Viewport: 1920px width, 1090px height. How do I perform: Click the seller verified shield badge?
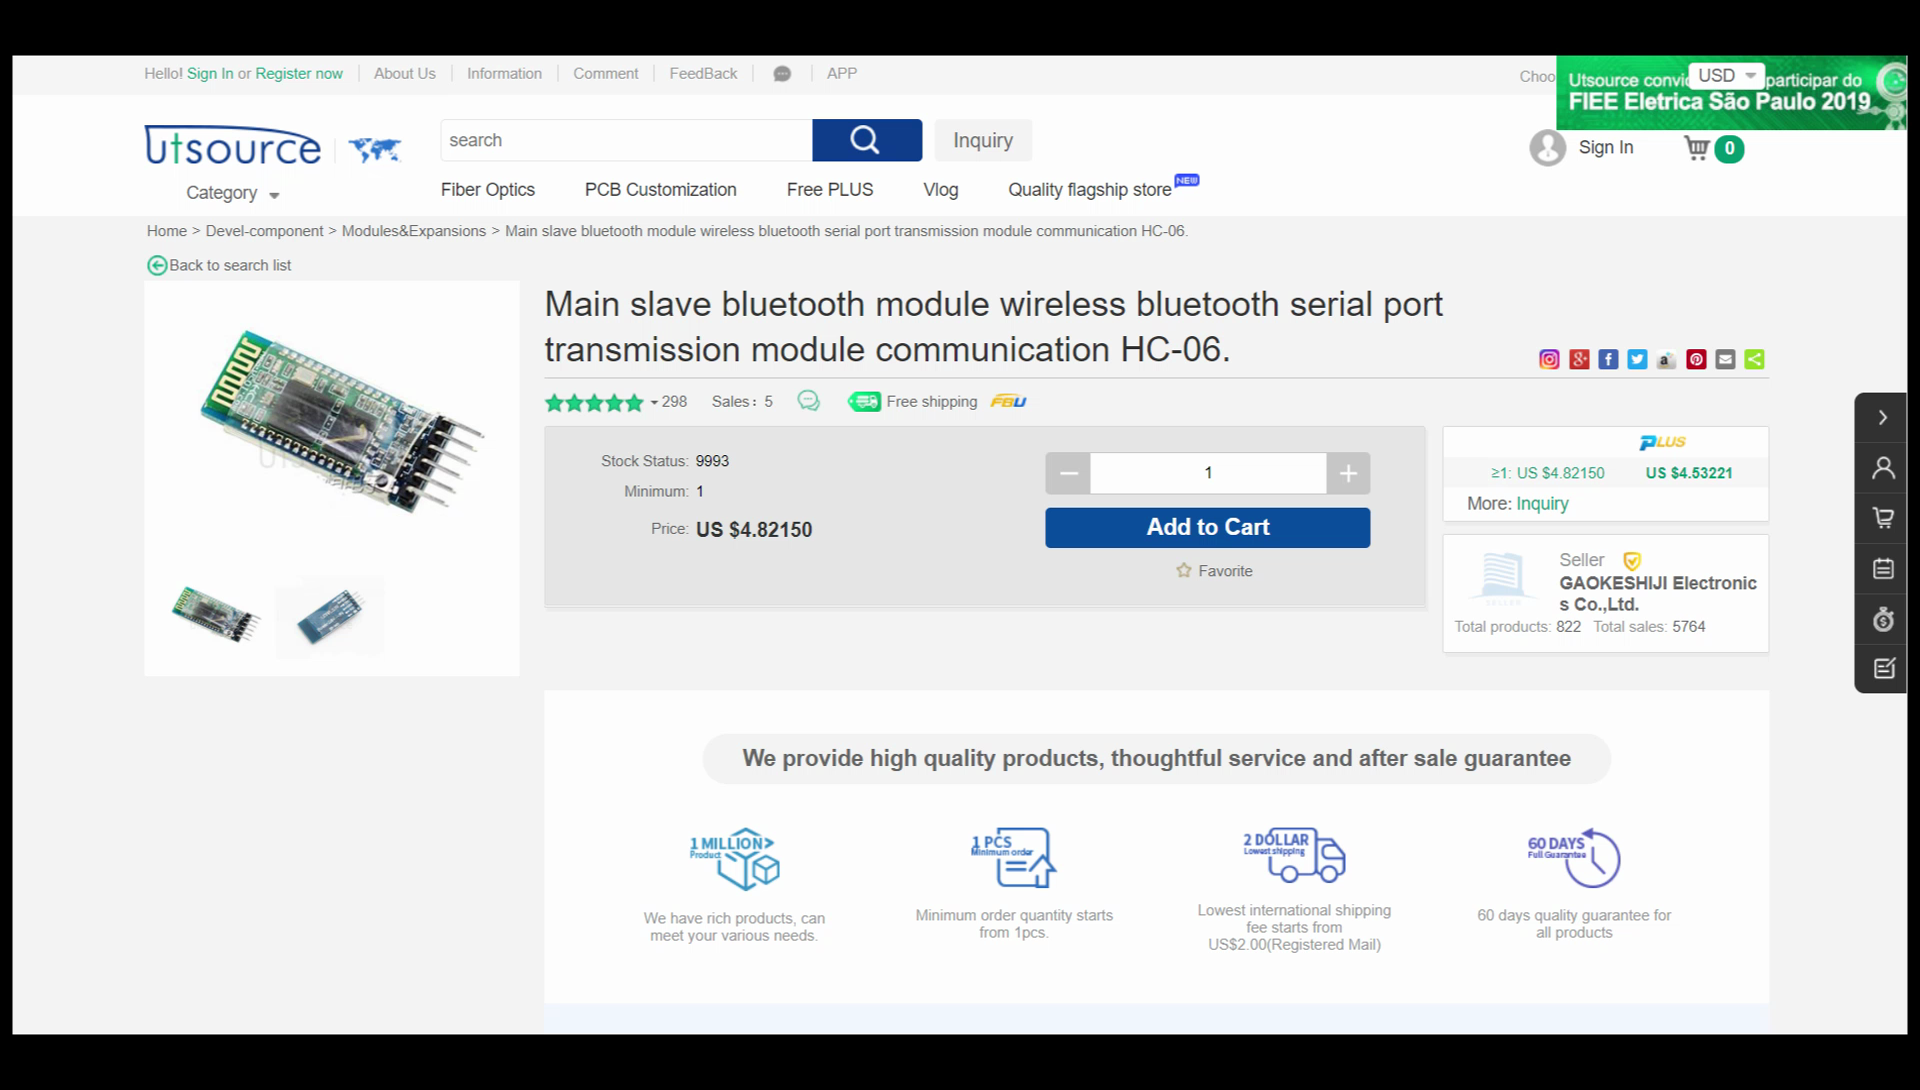coord(1631,561)
